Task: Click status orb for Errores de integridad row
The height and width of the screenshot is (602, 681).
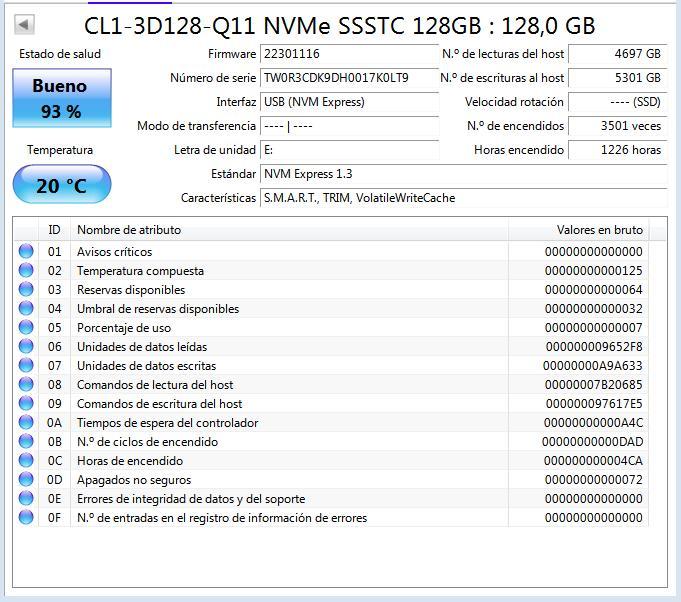Action: pos(26,499)
